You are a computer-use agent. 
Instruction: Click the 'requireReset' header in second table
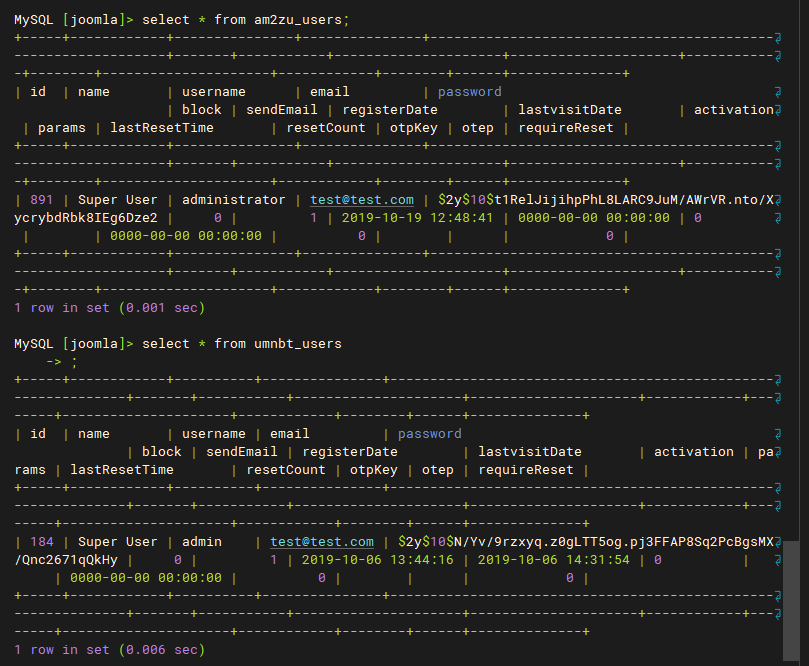pyautogui.click(x=526, y=470)
